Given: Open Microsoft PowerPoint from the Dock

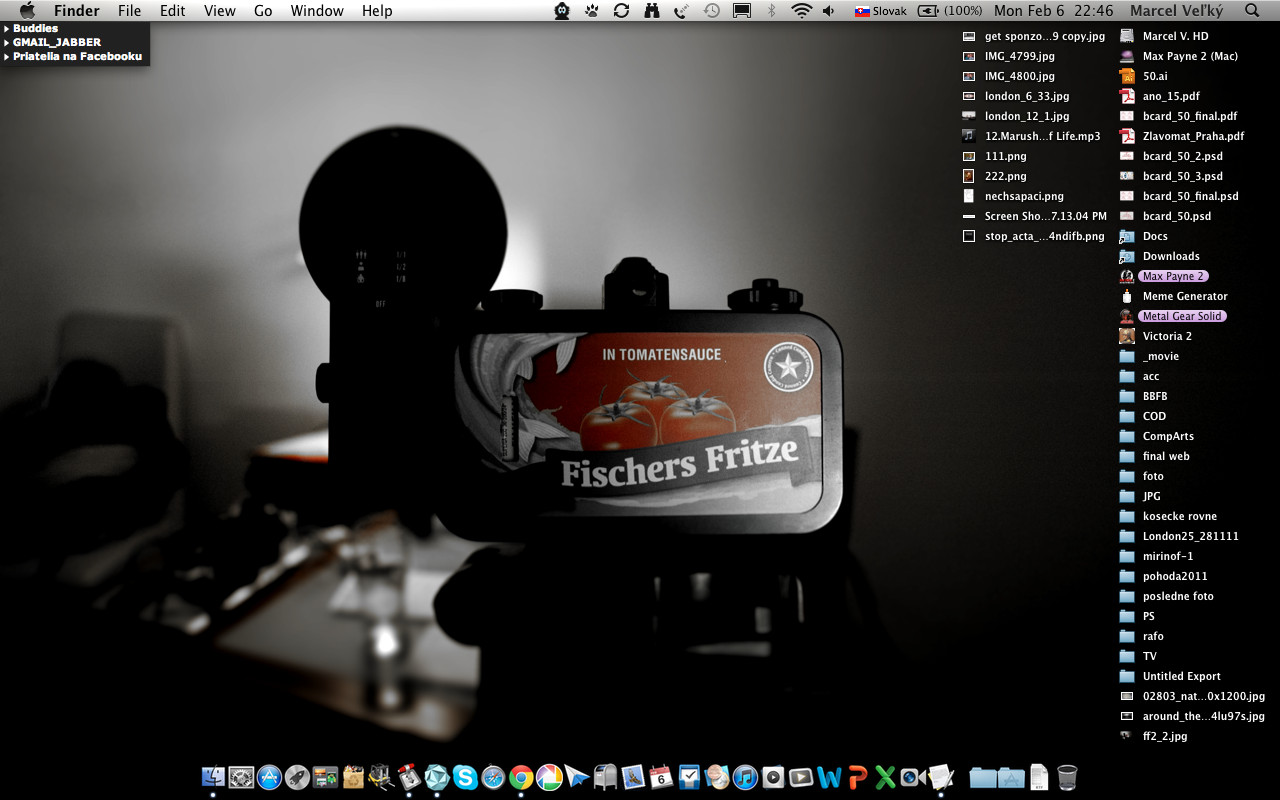Looking at the screenshot, I should 857,777.
